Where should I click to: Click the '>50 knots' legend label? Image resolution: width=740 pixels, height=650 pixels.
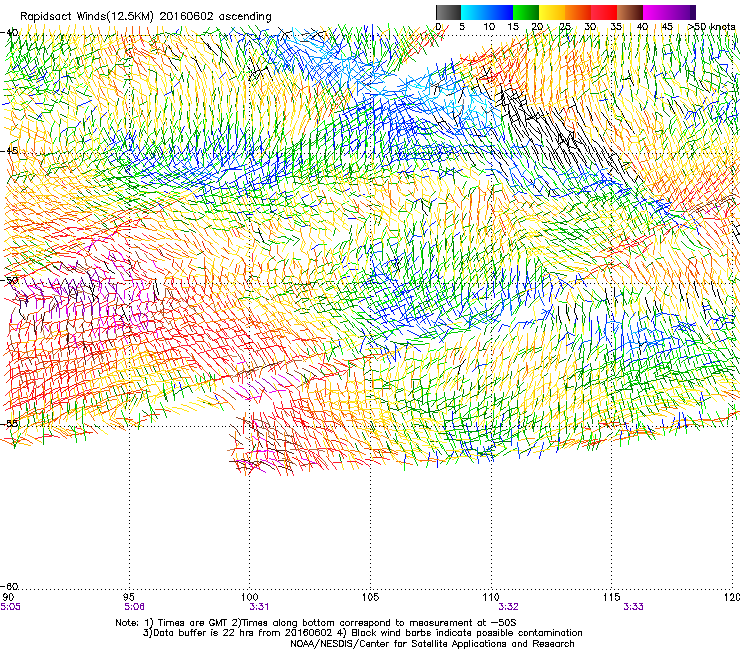pos(711,27)
